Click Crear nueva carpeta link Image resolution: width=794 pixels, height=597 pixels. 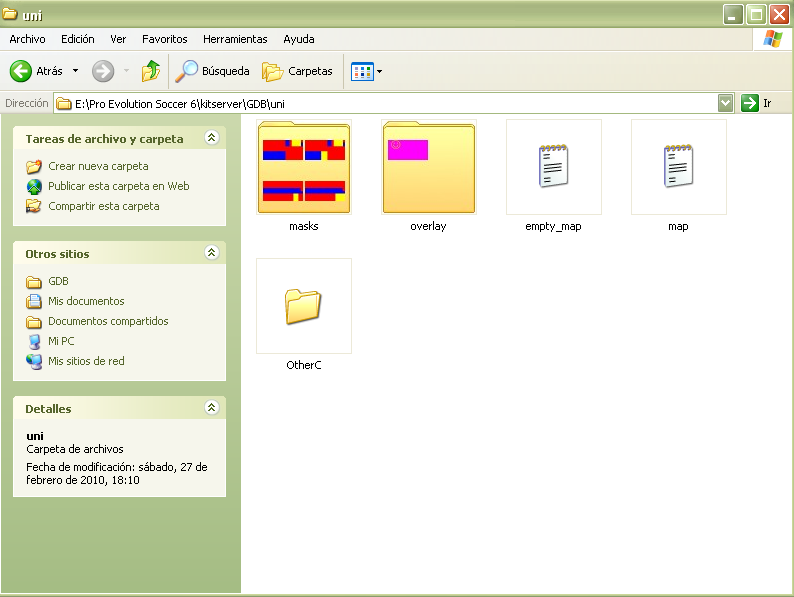98,166
